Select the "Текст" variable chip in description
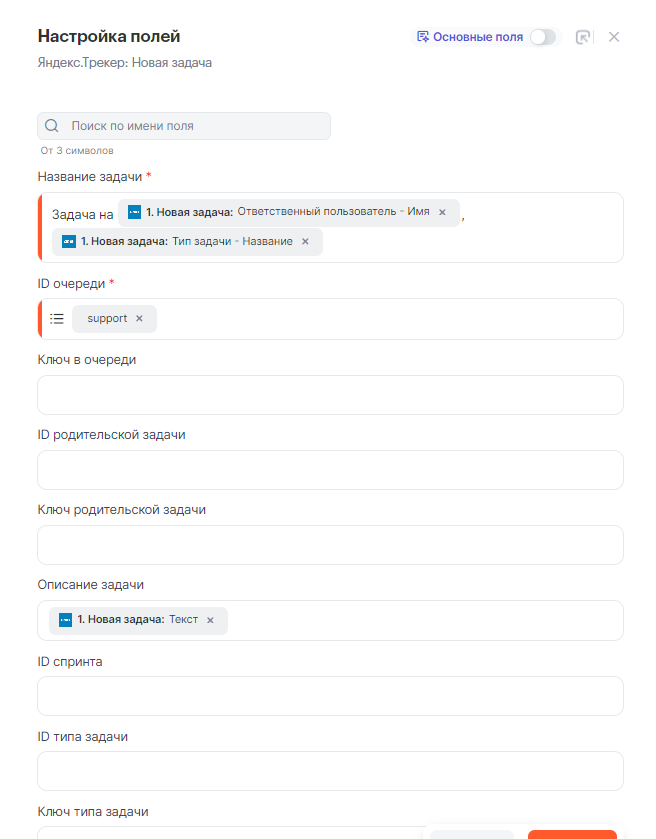Image resolution: width=656 pixels, height=839 pixels. coord(135,620)
